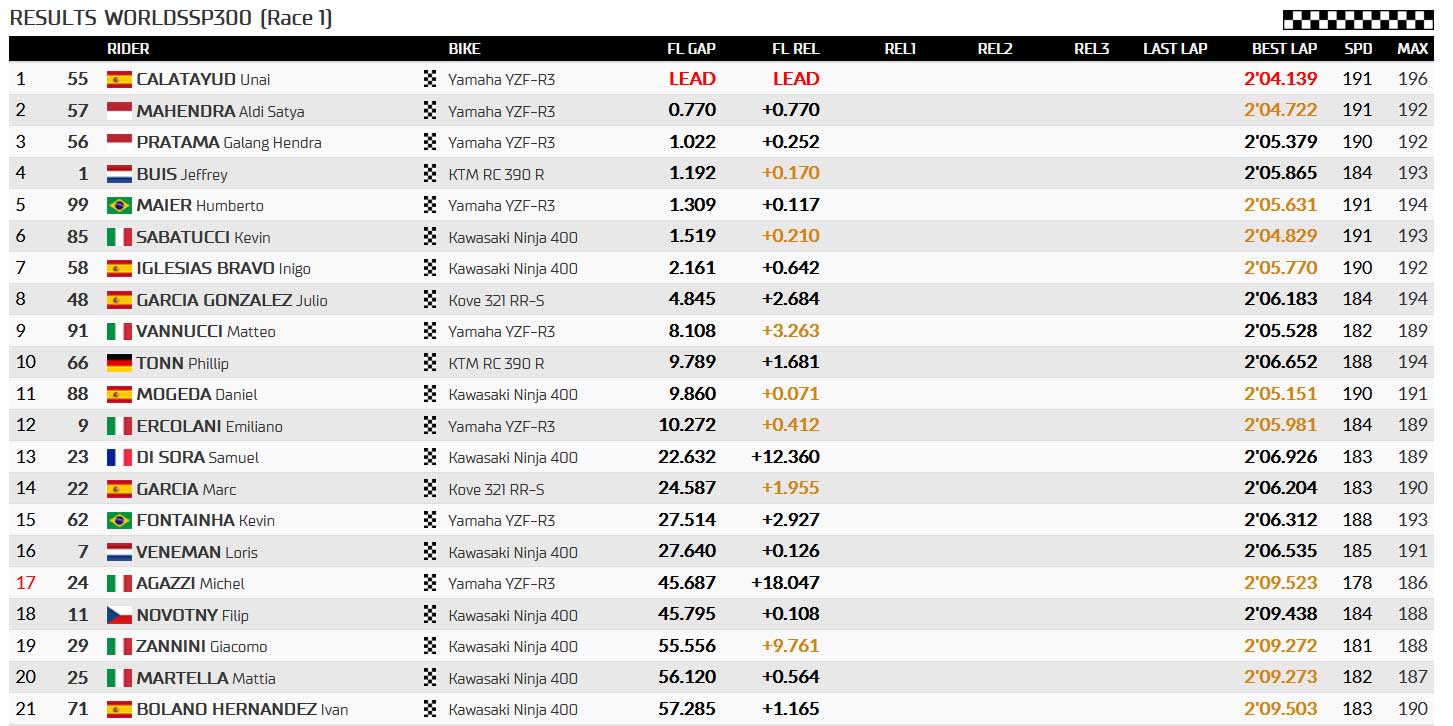Screen dimensions: 1453x726
Task: Click the checkered flag icon in VENEMAN row
Action: point(430,552)
